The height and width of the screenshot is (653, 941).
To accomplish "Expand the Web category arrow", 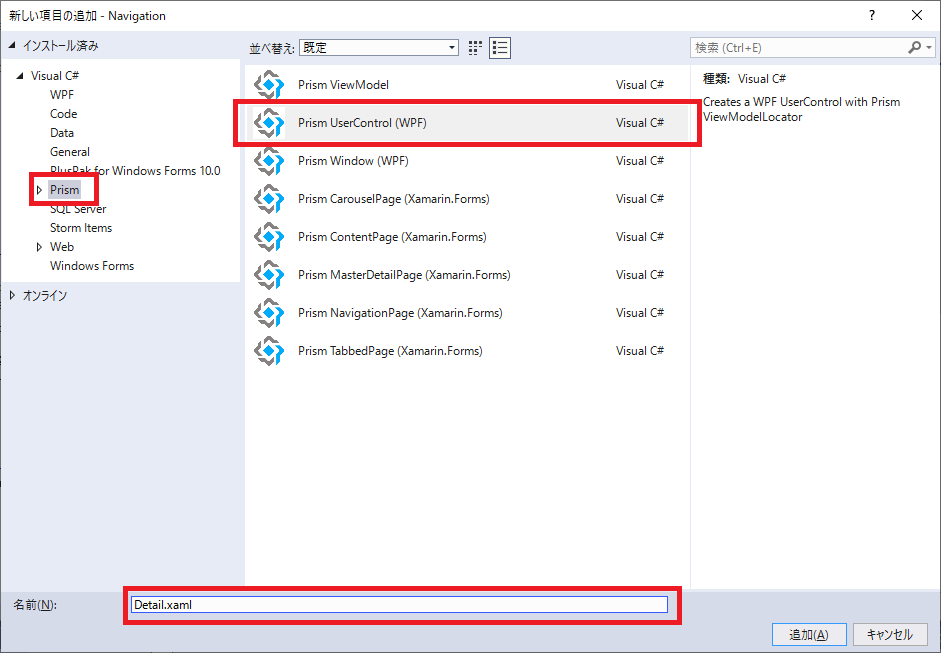I will tap(39, 247).
